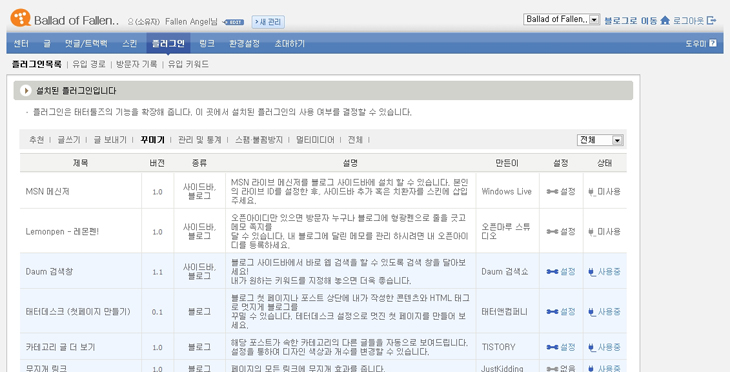Screen dimensions: 730x372
Task: Select the Daum 검색창 plugin title
Action: click(49, 271)
